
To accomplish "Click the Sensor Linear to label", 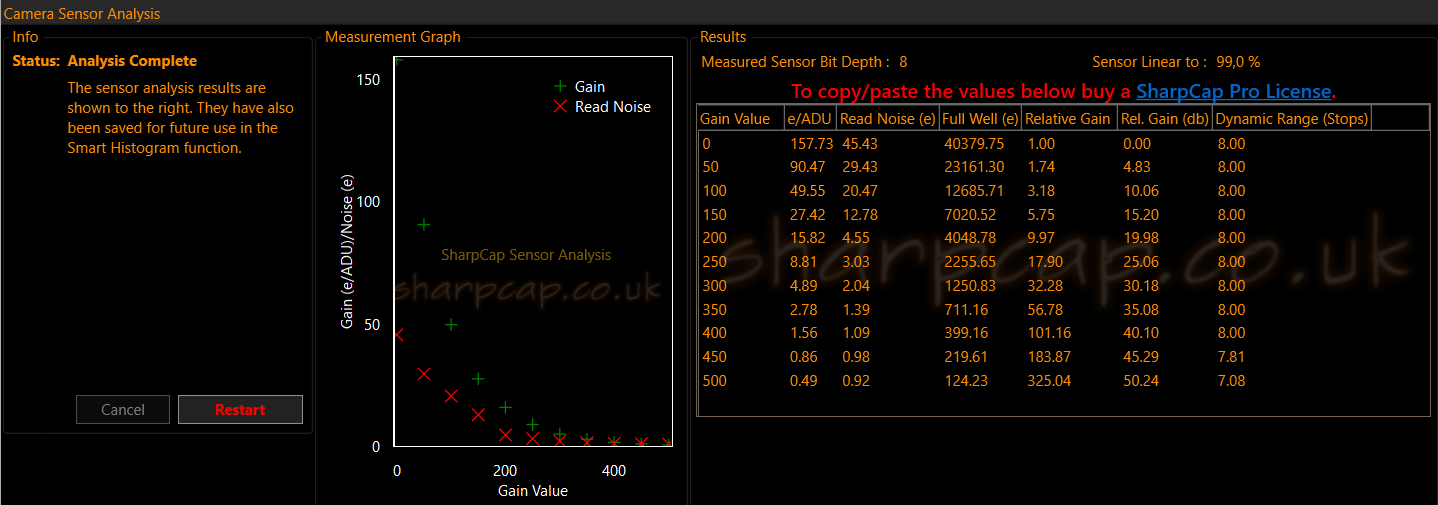I will pyautogui.click(x=1149, y=62).
